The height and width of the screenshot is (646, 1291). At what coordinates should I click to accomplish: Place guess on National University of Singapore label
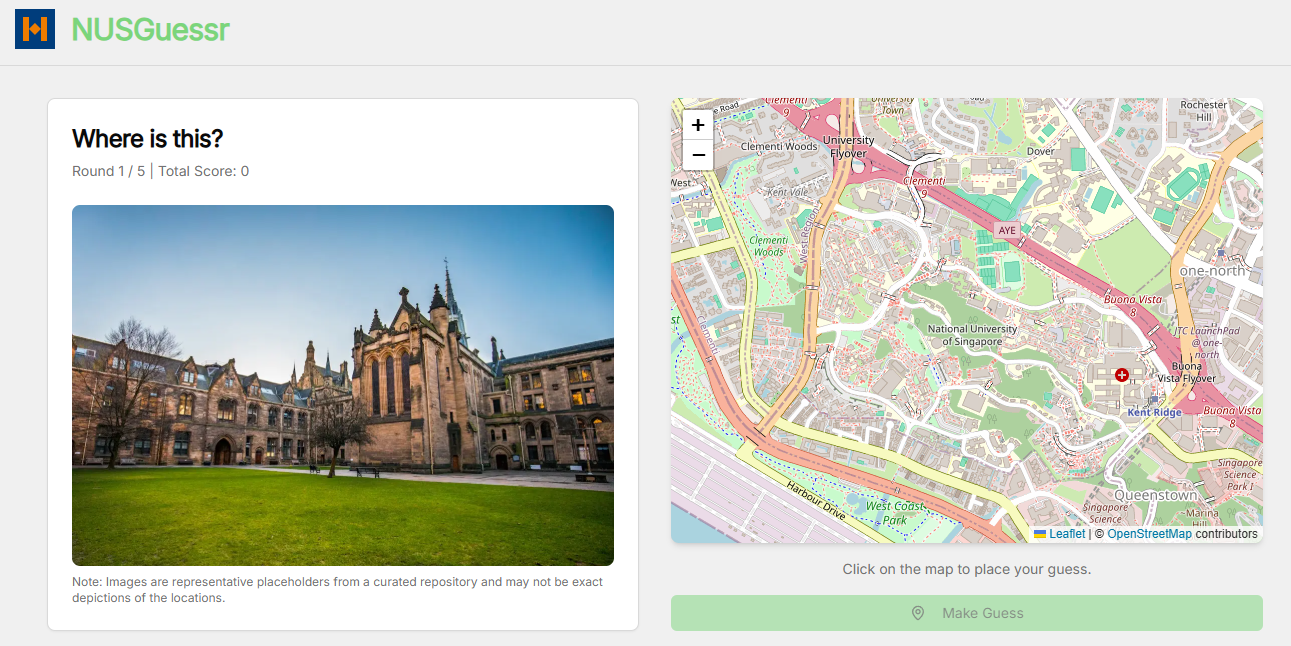(972, 335)
